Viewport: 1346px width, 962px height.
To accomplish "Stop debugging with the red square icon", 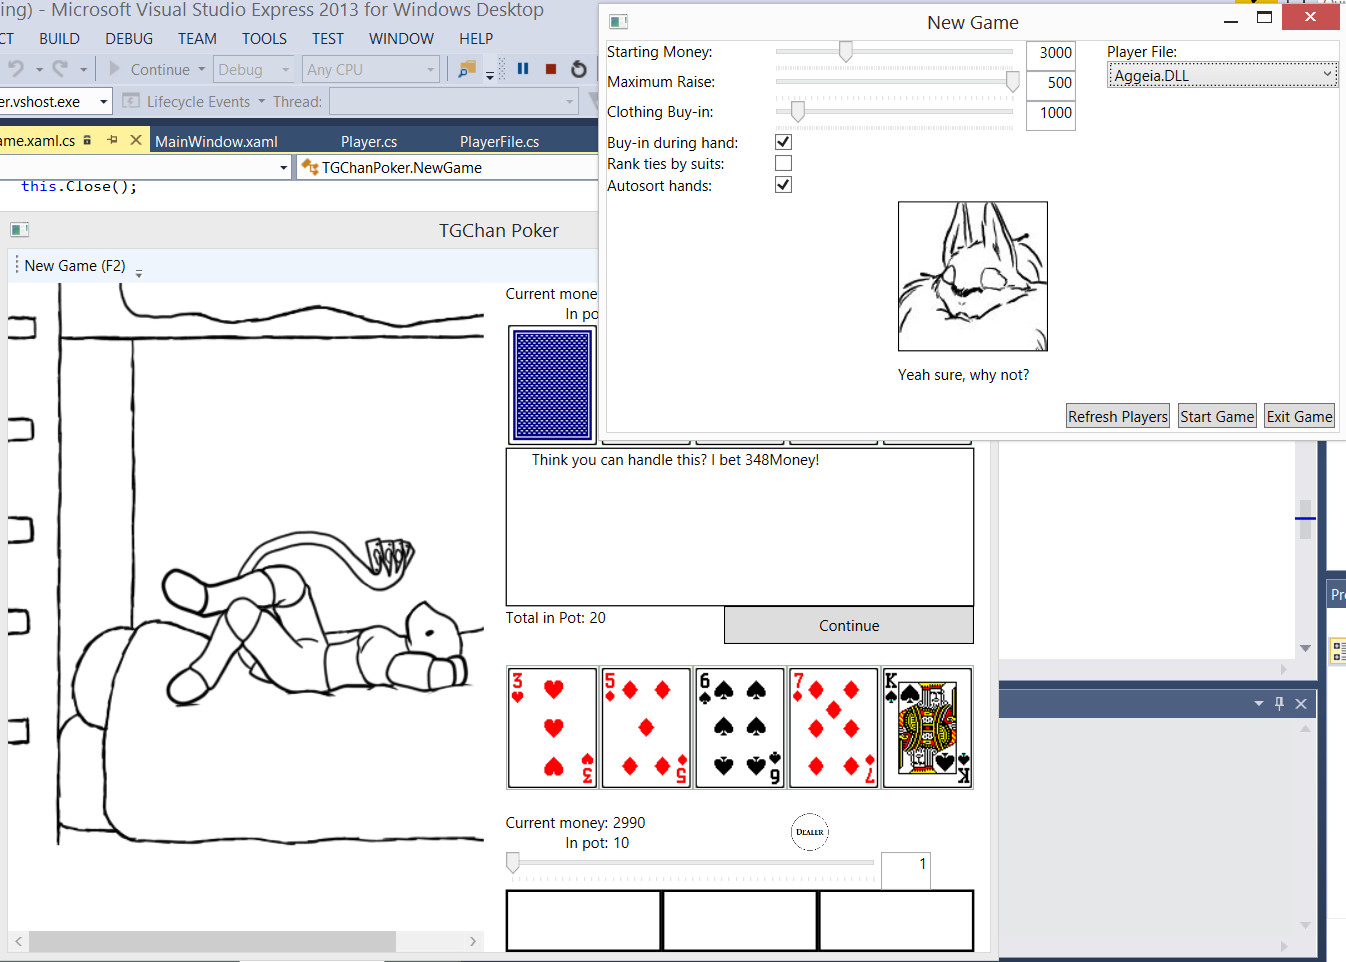I will 551,69.
